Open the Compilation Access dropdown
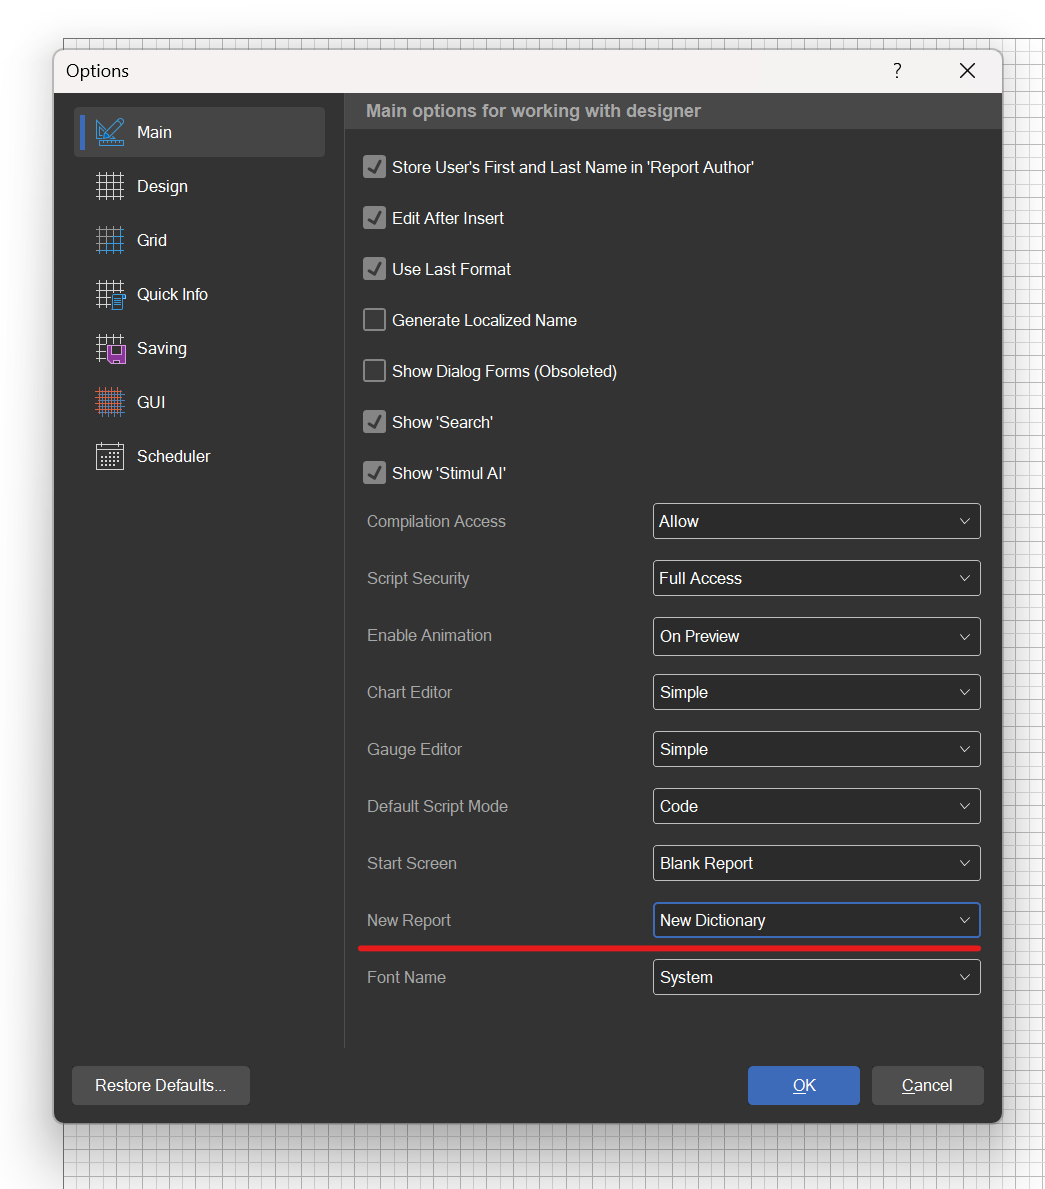 click(x=817, y=521)
